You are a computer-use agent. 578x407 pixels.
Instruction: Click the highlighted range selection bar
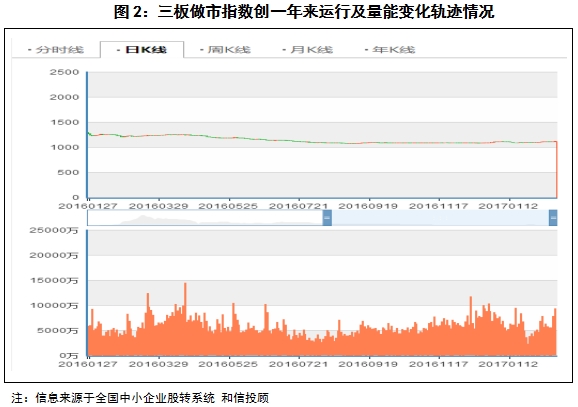point(440,218)
